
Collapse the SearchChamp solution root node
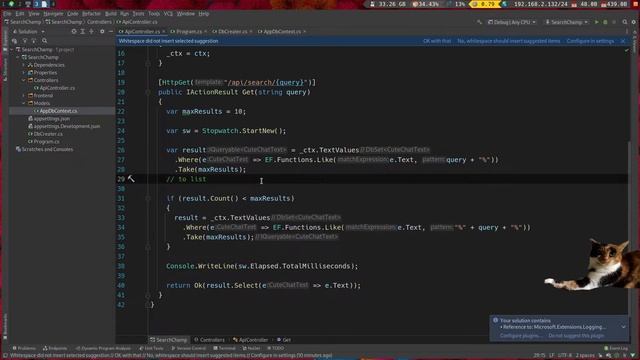click(12, 49)
